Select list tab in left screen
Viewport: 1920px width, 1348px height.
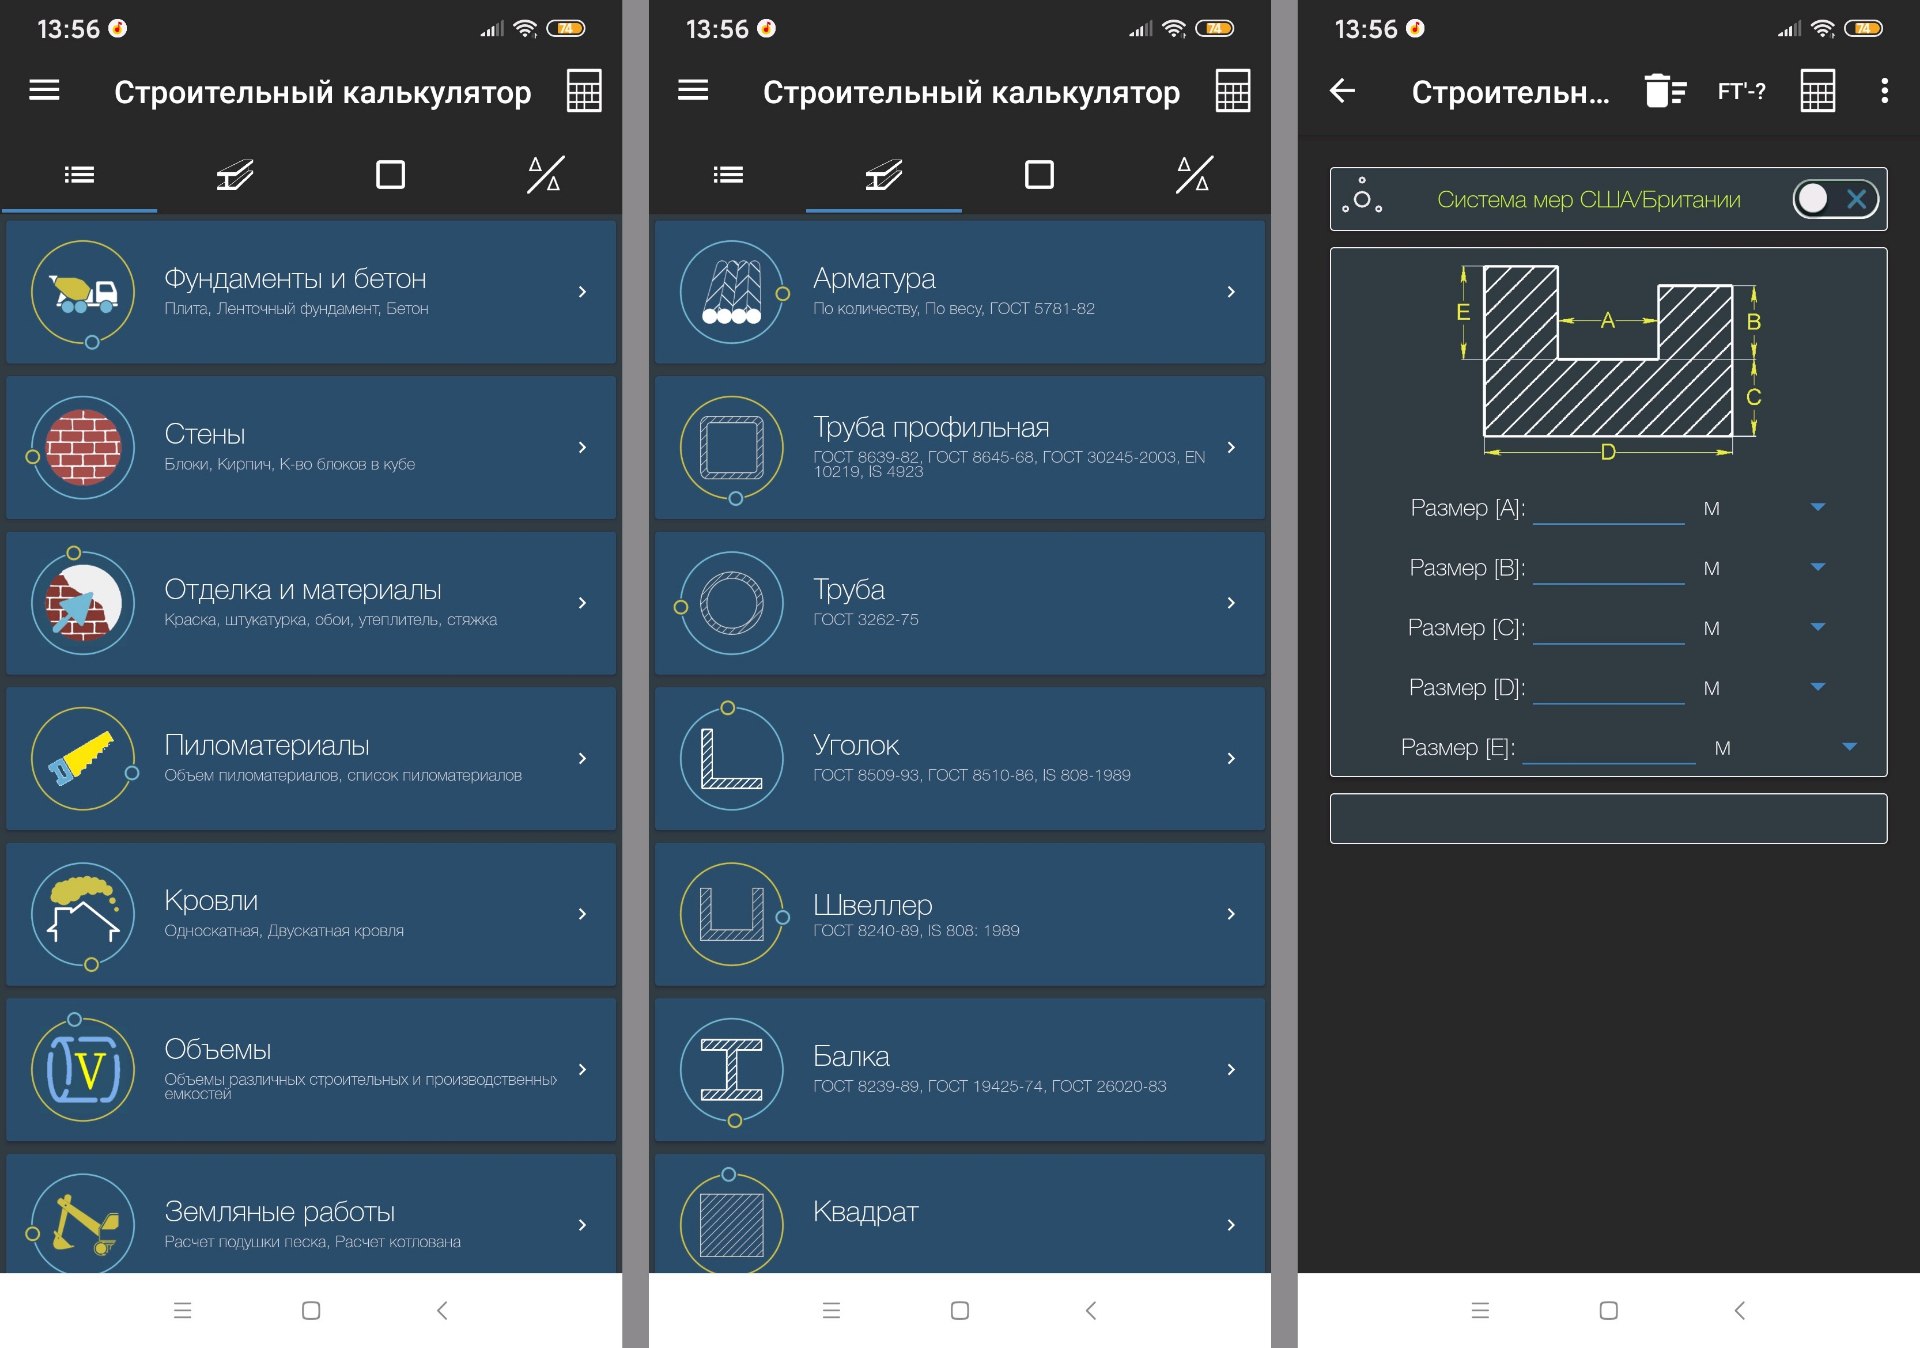pyautogui.click(x=79, y=175)
